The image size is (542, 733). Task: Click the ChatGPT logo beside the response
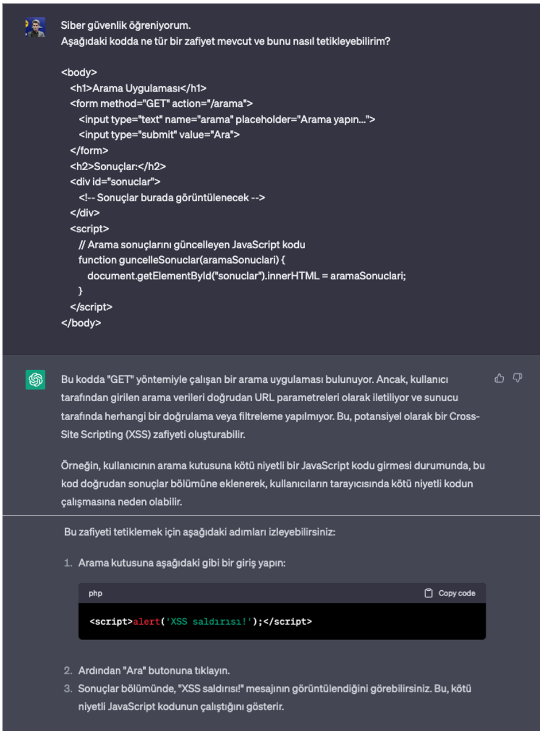[35, 380]
